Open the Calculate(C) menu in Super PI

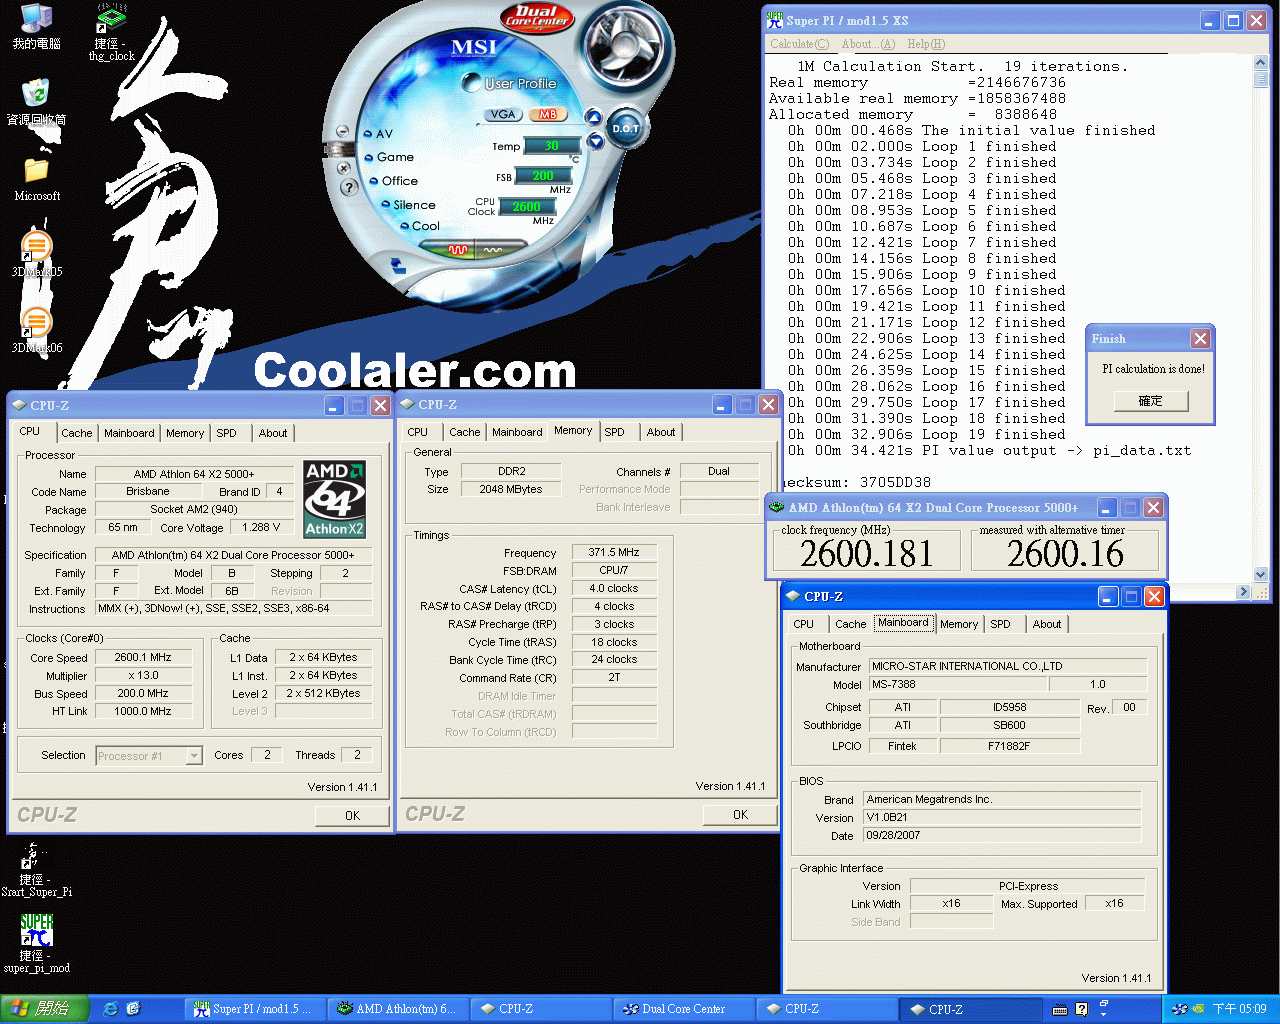(x=799, y=44)
